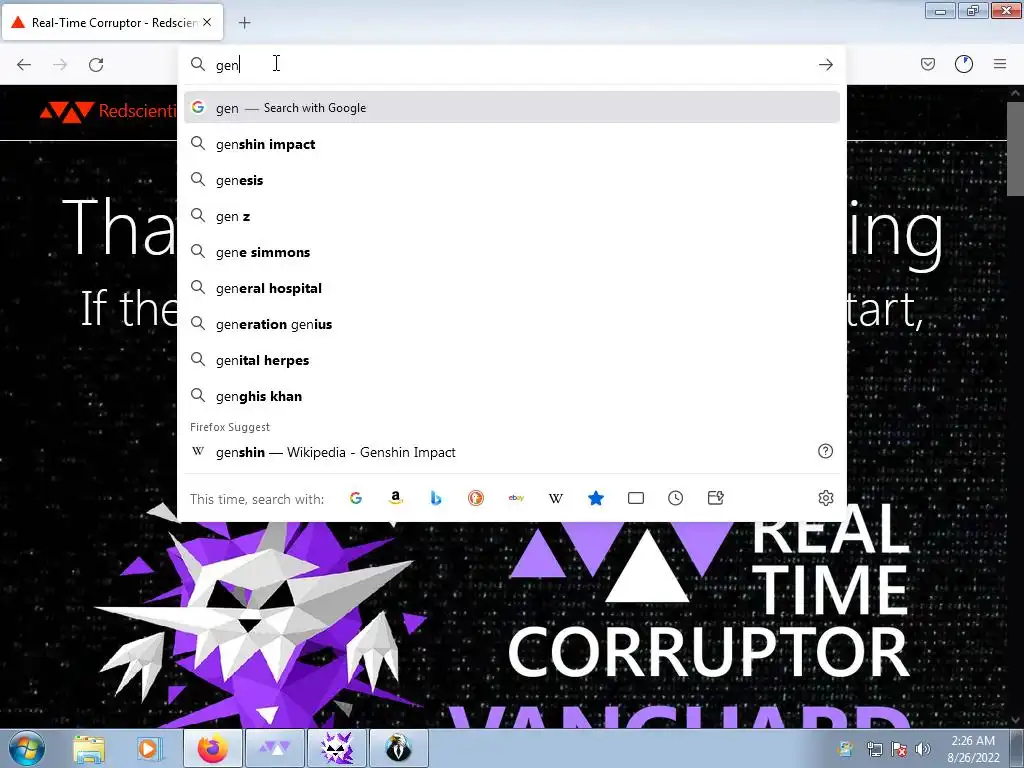Search this time with Bing icon
This screenshot has height=768, width=1024.
click(x=436, y=498)
